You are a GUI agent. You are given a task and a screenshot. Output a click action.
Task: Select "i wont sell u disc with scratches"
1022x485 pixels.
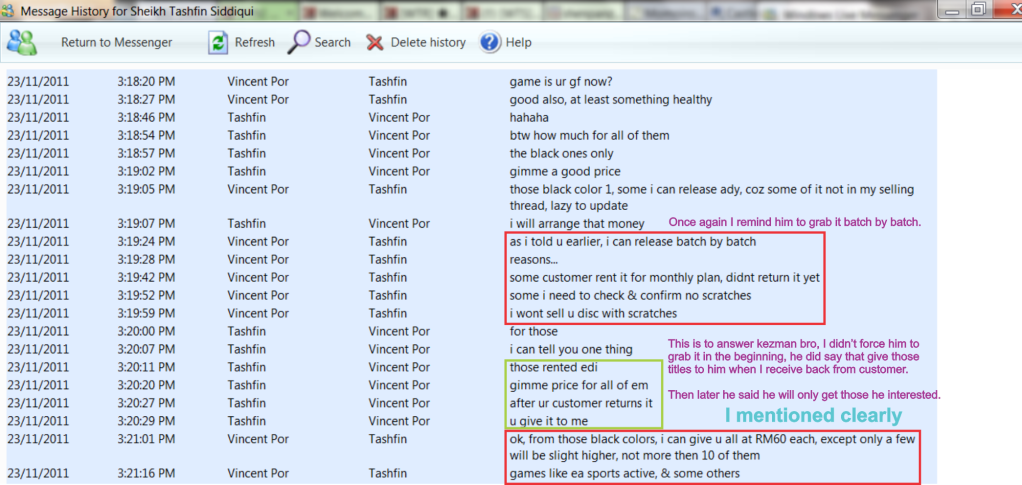pos(592,313)
